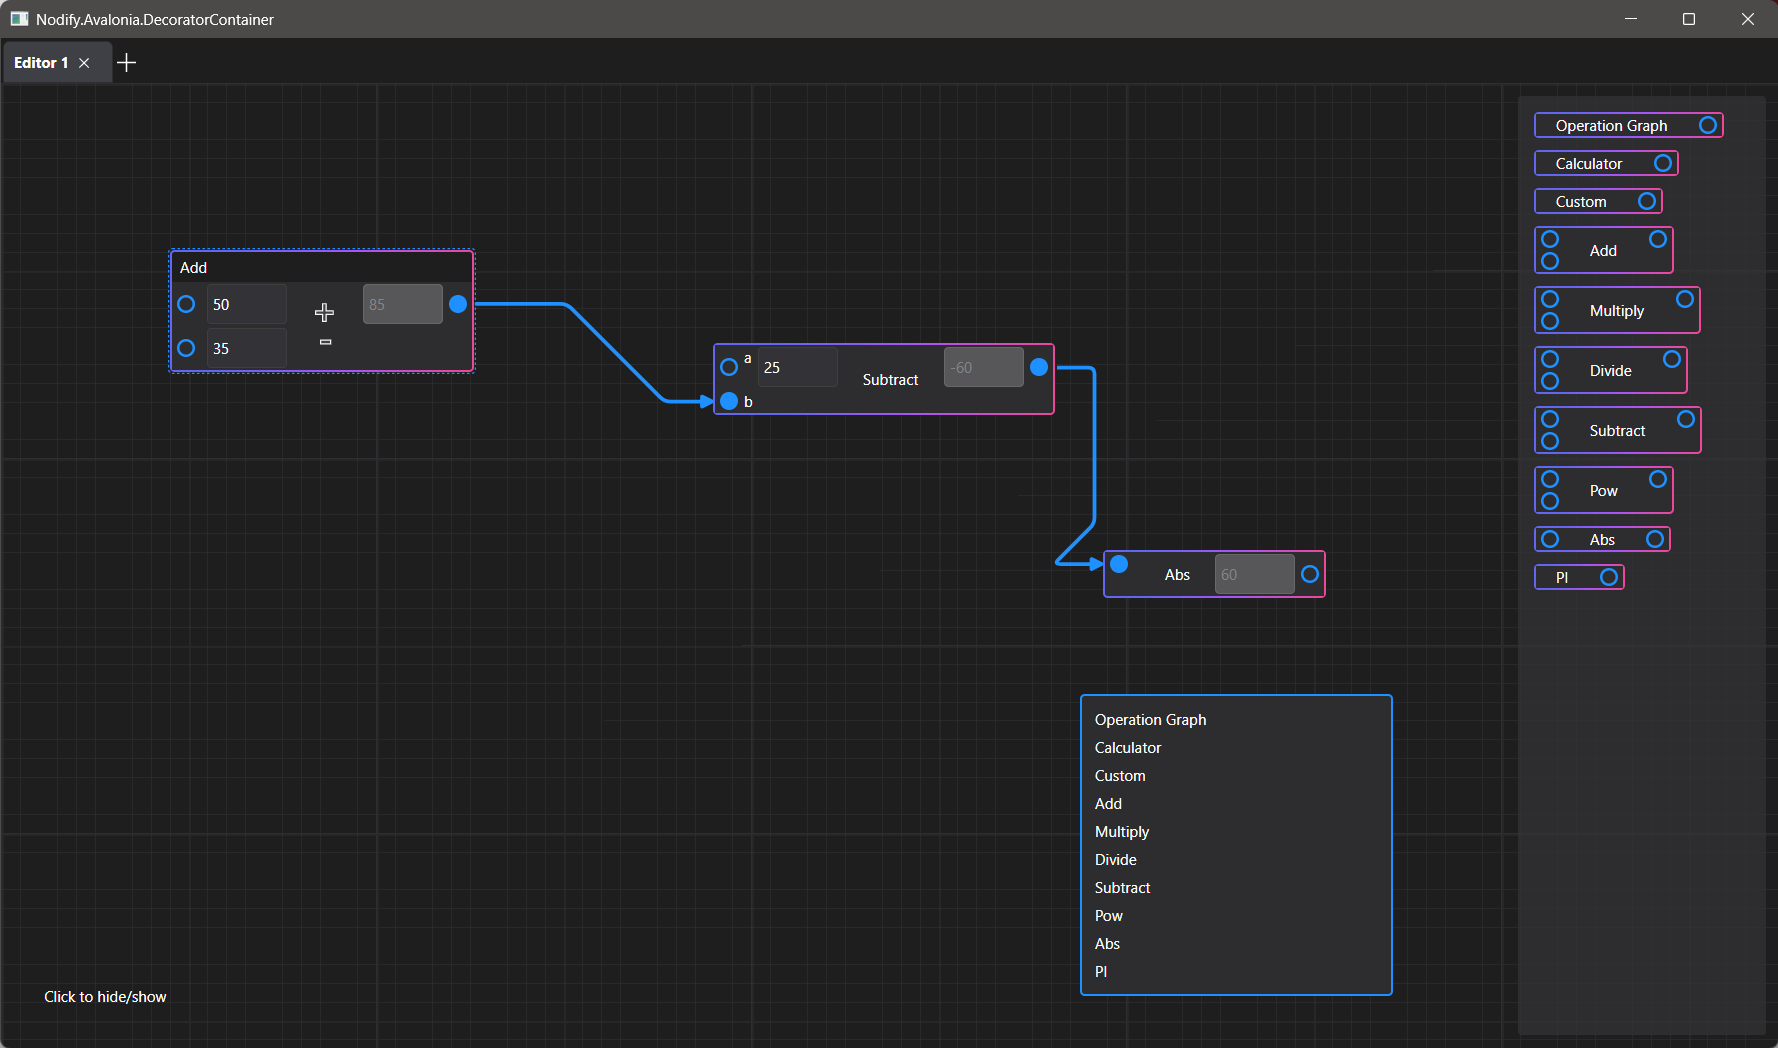The width and height of the screenshot is (1778, 1048).
Task: Select the Custom node in side panel
Action: pyautogui.click(x=1598, y=201)
